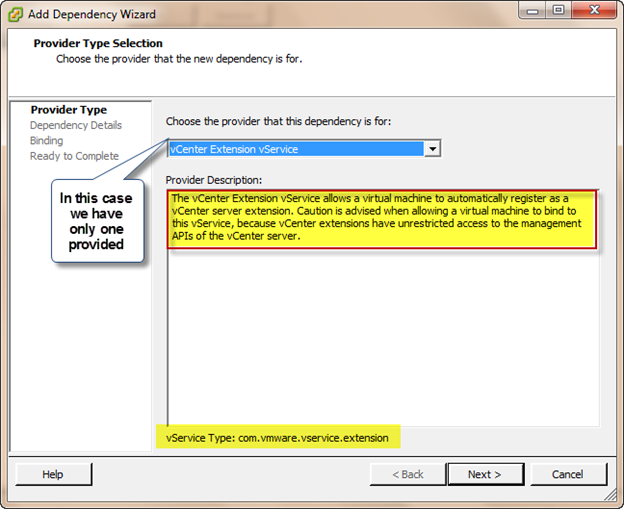Select the Provider Type step
Viewport: 624px width, 509px height.
pos(69,110)
